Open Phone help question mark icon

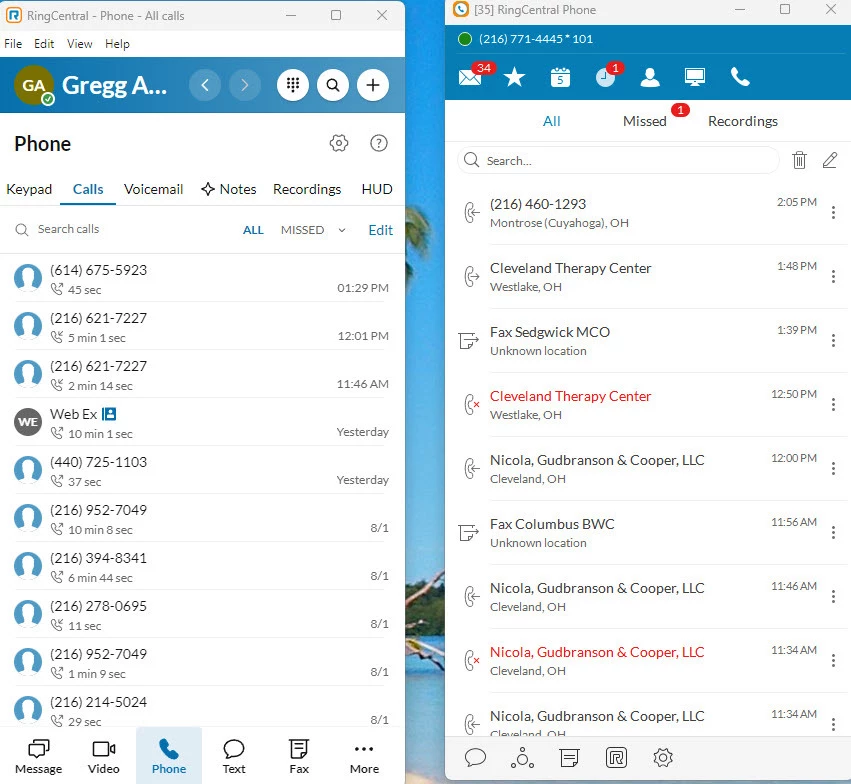(x=379, y=143)
